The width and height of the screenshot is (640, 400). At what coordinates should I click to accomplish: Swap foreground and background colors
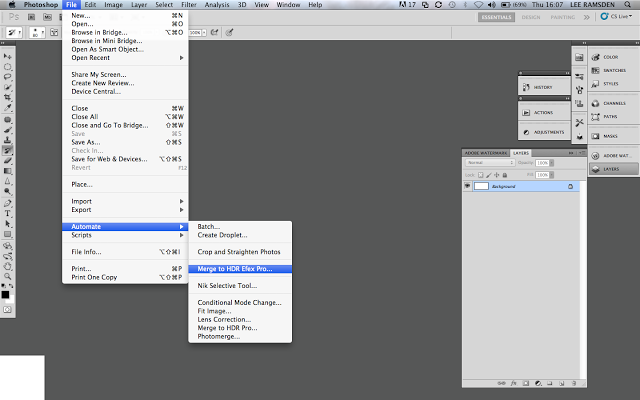tap(11, 286)
